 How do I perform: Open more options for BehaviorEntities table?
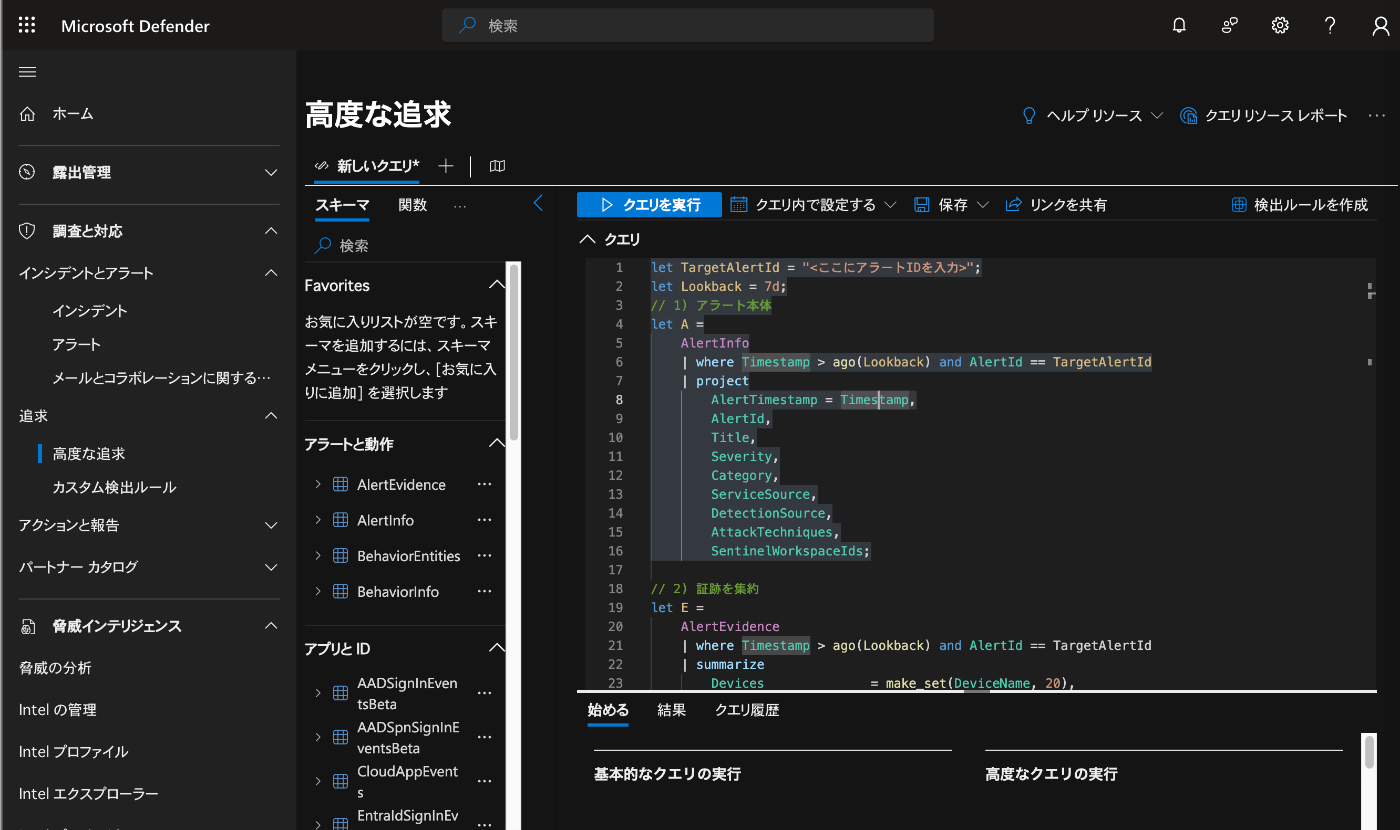[x=485, y=556]
